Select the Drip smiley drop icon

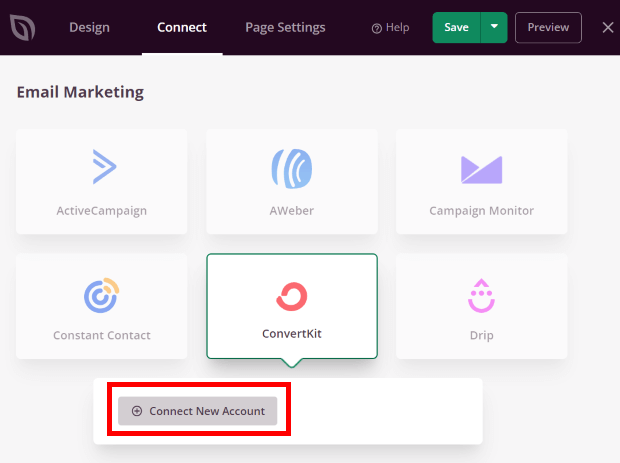click(x=481, y=296)
